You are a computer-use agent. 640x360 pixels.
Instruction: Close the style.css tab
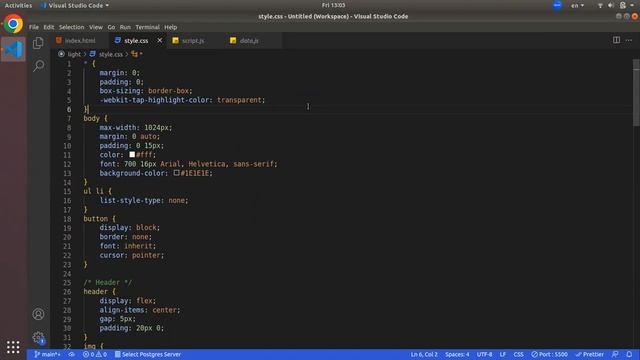[160, 40]
